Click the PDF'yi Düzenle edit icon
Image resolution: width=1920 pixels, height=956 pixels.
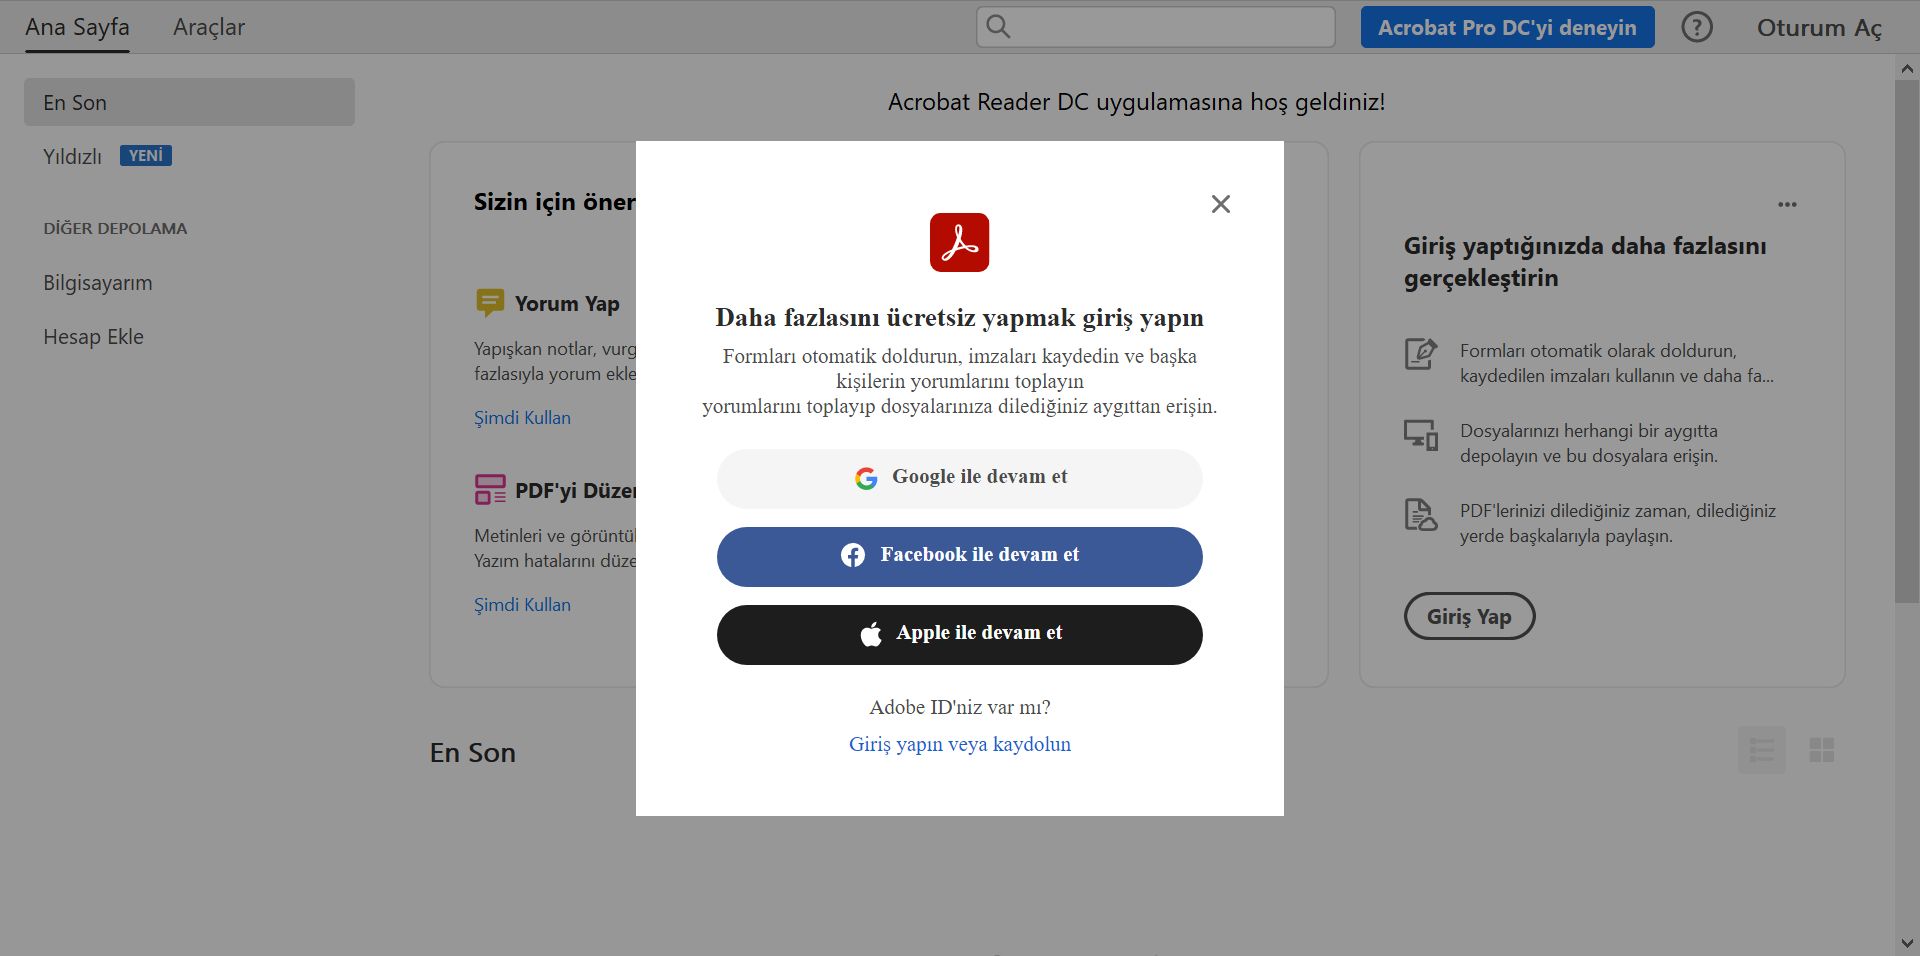click(x=490, y=489)
